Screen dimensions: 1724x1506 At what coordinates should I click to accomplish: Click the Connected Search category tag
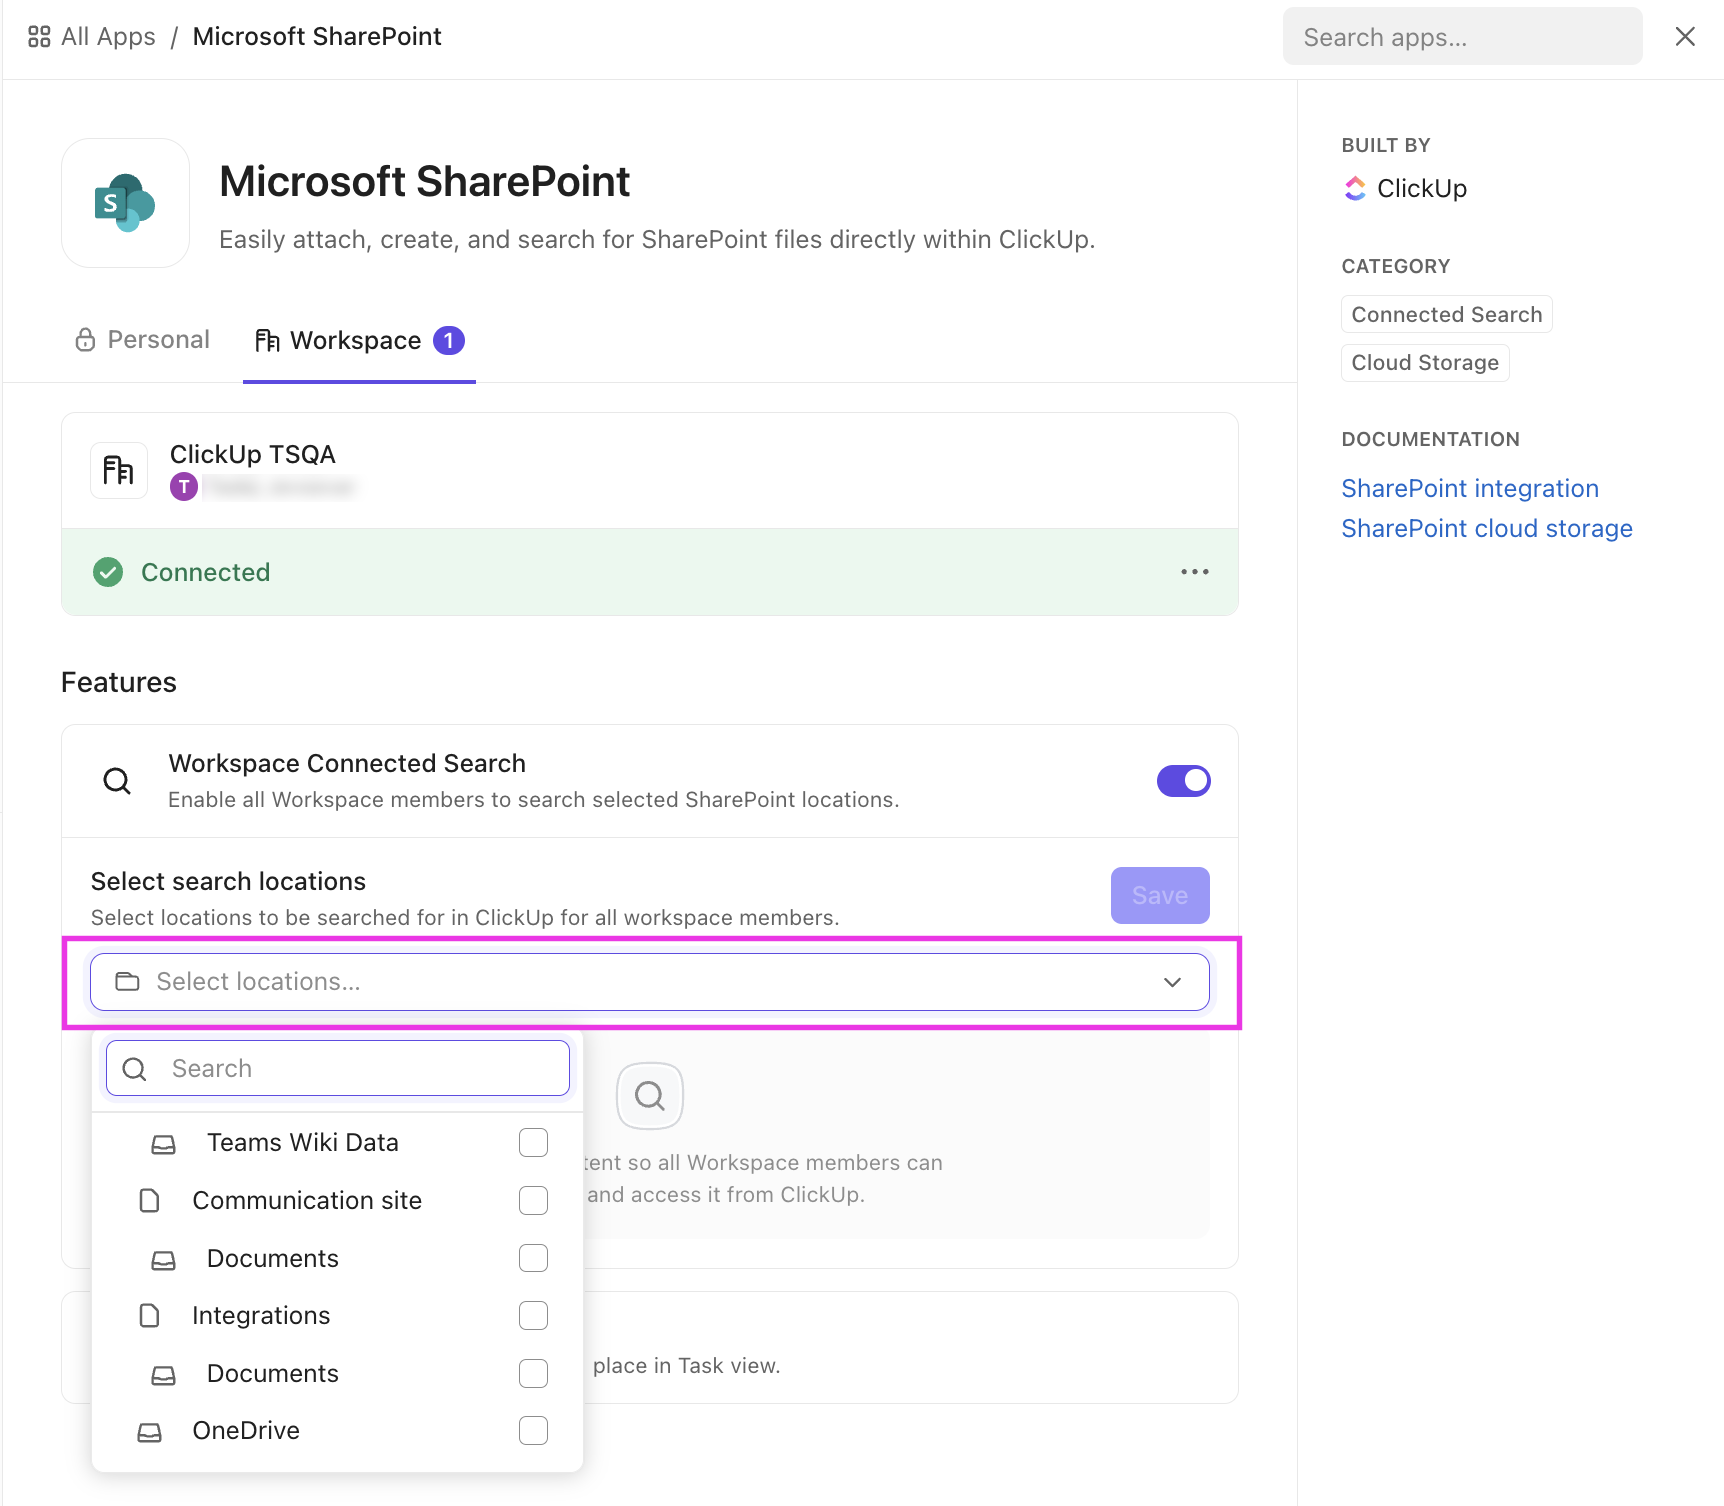1446,314
